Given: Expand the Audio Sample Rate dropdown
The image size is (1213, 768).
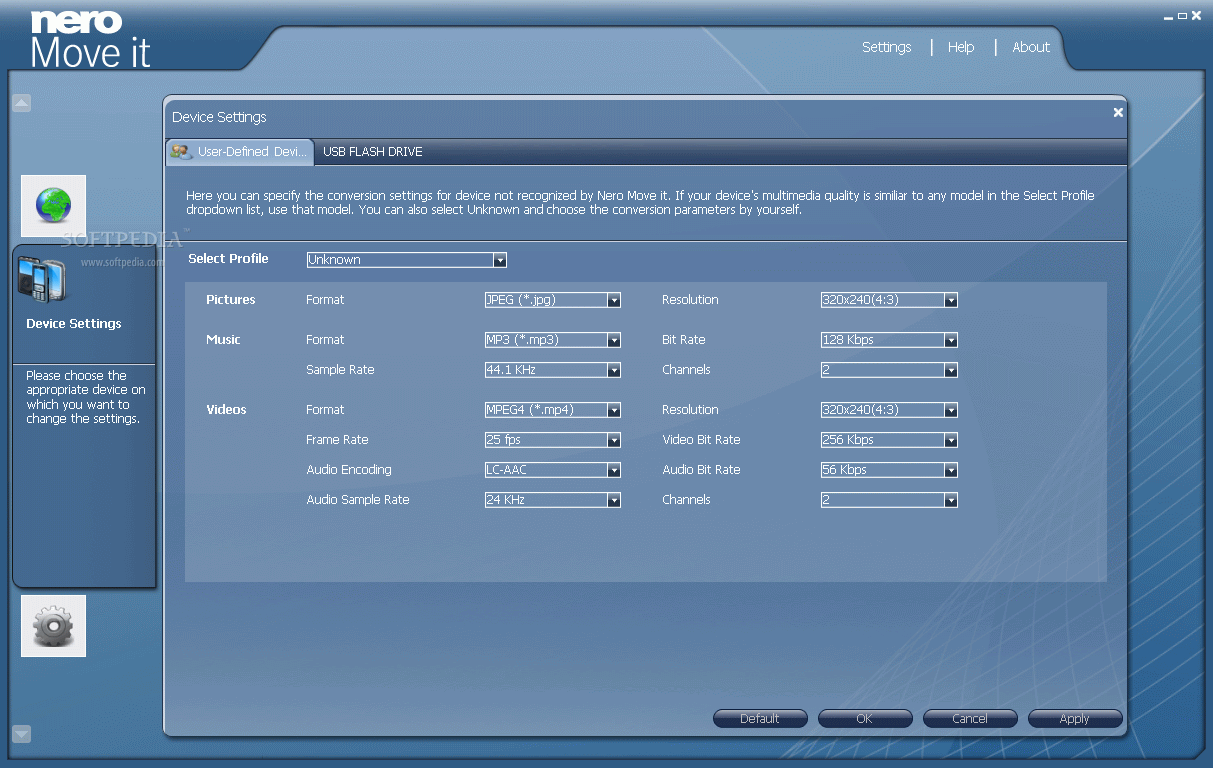Looking at the screenshot, I should point(553,500).
